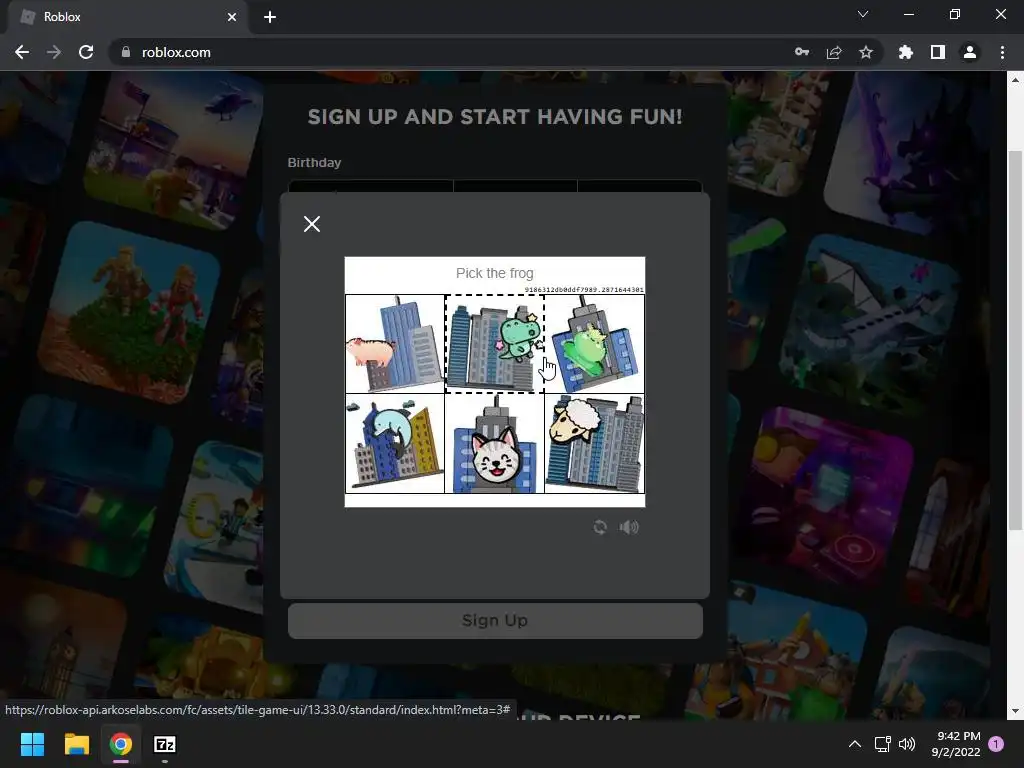Open Chrome's three-dot menu
1024x768 pixels.
1002,52
